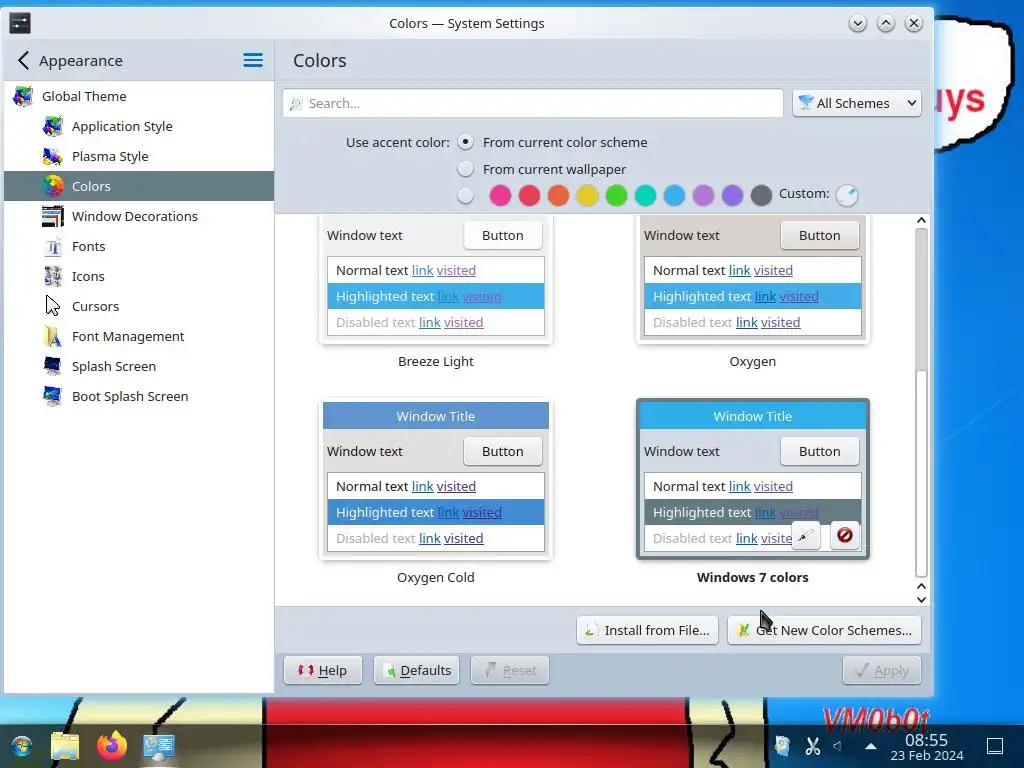Launch Firefox from the taskbar

coord(112,746)
